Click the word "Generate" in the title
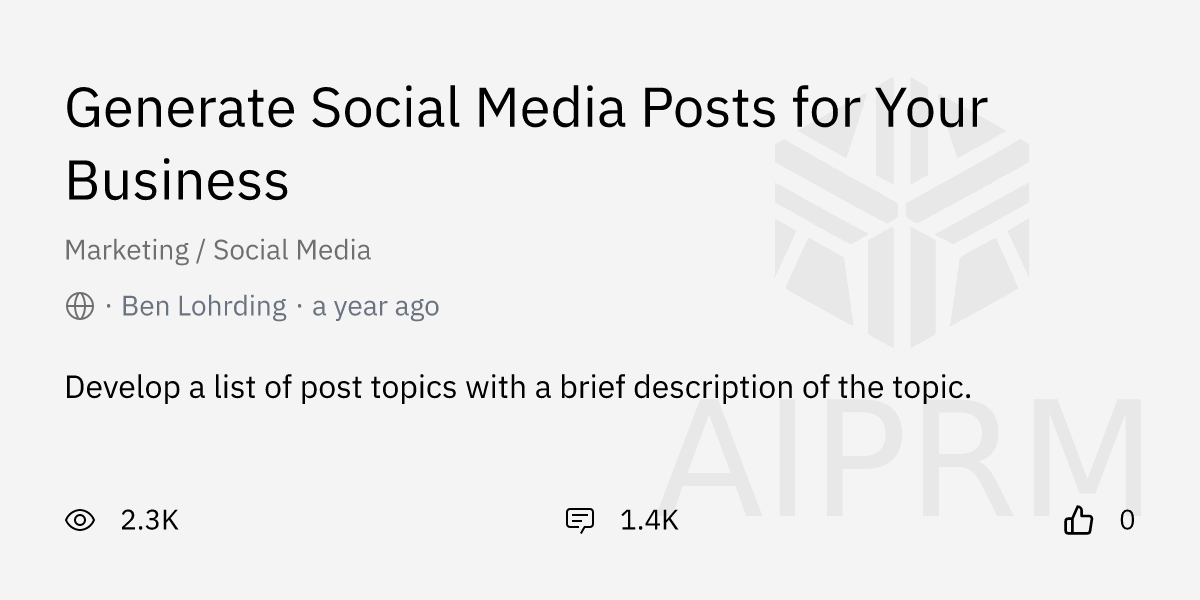 (x=178, y=108)
